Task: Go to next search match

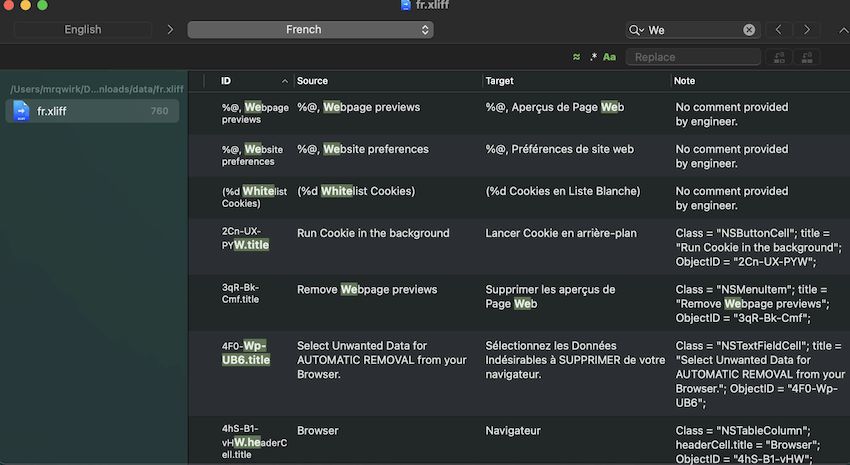Action: pos(807,30)
